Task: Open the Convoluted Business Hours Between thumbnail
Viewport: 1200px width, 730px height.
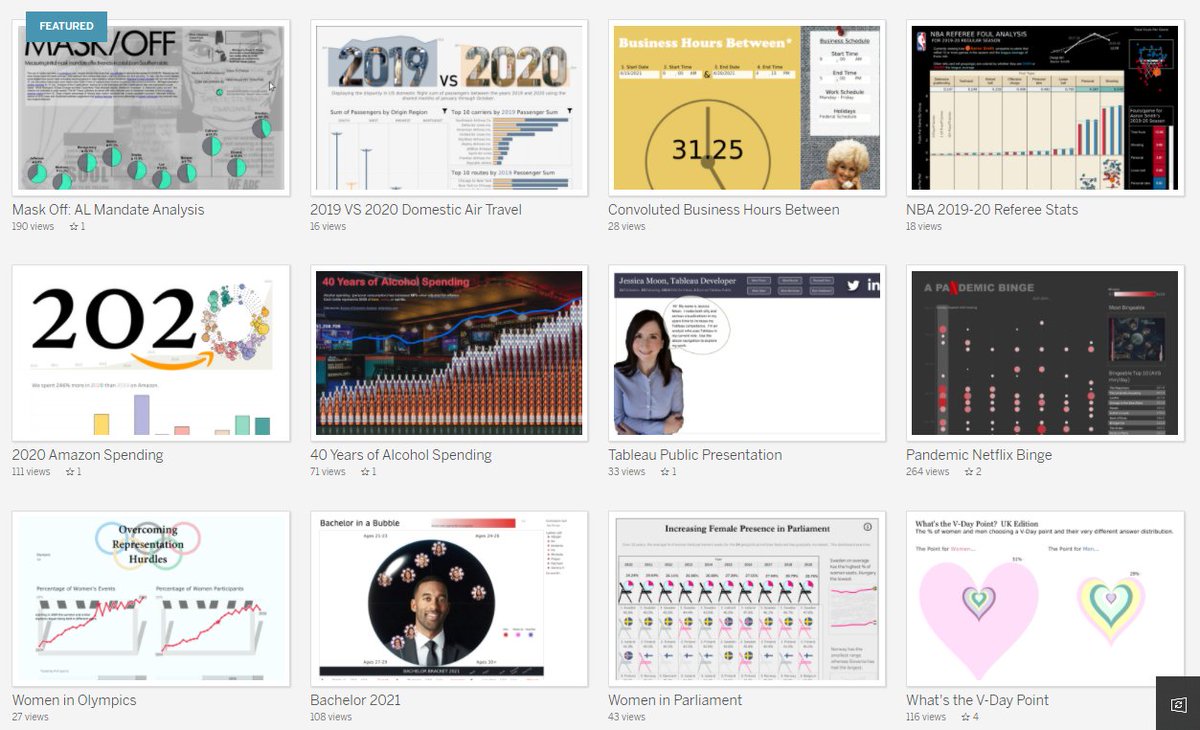Action: click(747, 108)
